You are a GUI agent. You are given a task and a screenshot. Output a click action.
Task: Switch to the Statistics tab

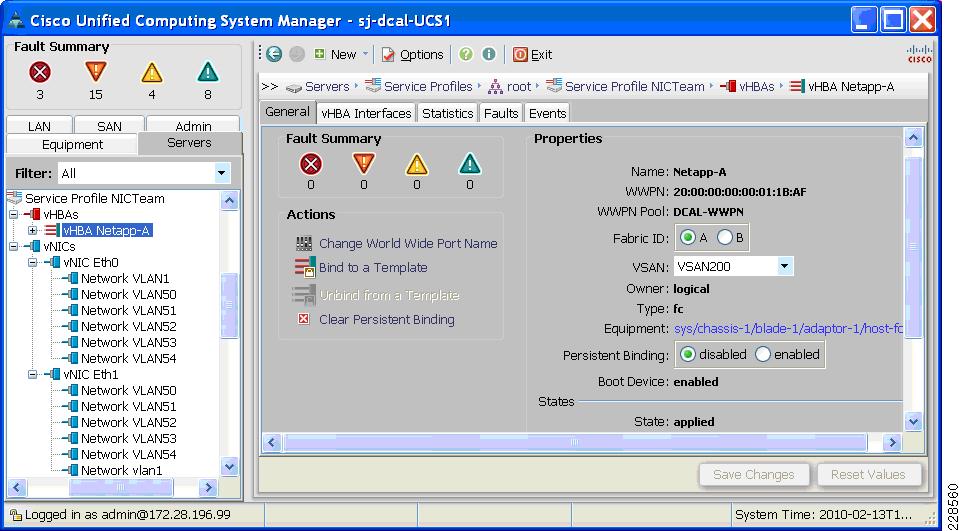pyautogui.click(x=448, y=113)
